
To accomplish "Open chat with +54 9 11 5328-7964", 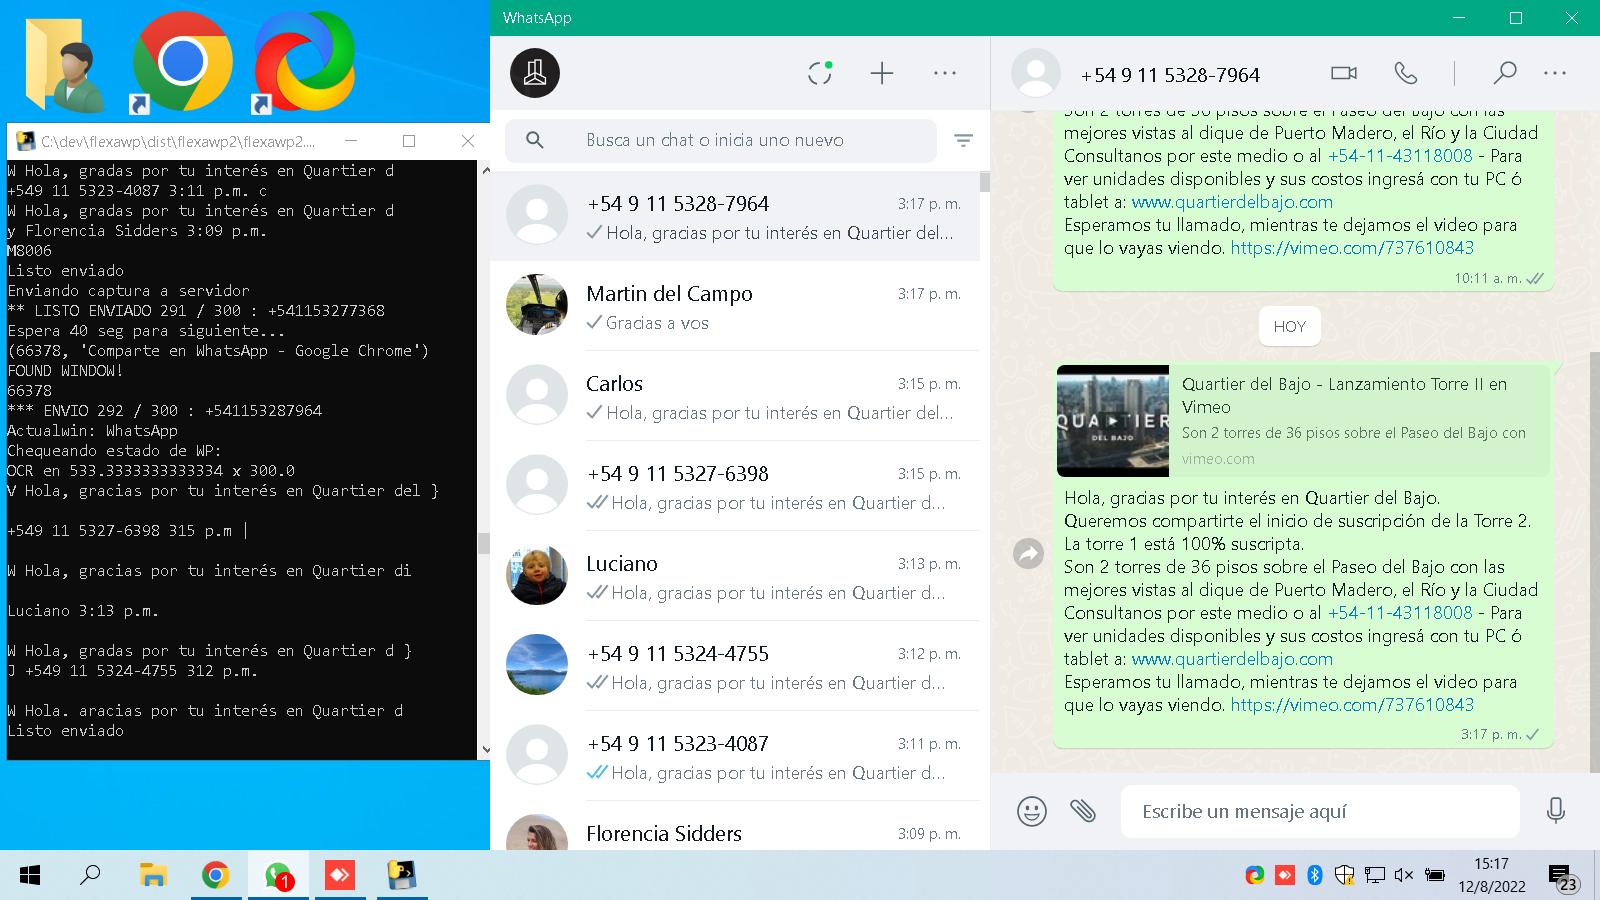I will tap(734, 216).
